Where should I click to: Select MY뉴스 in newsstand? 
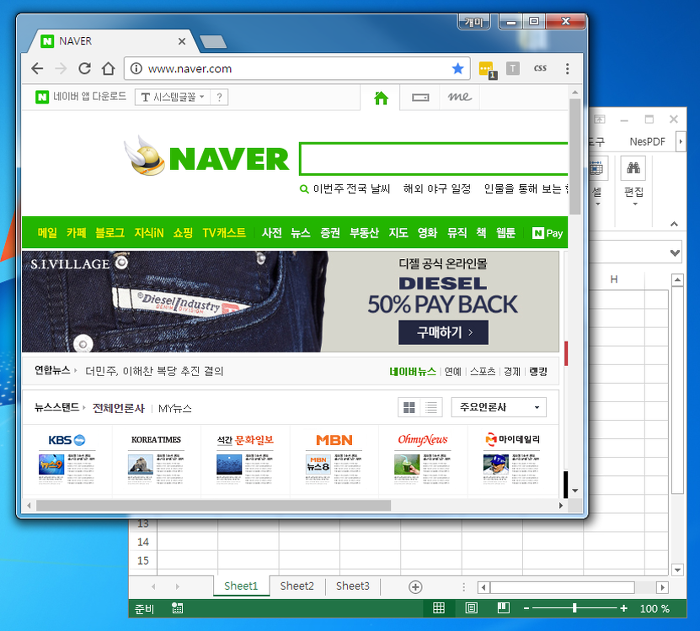click(x=175, y=408)
